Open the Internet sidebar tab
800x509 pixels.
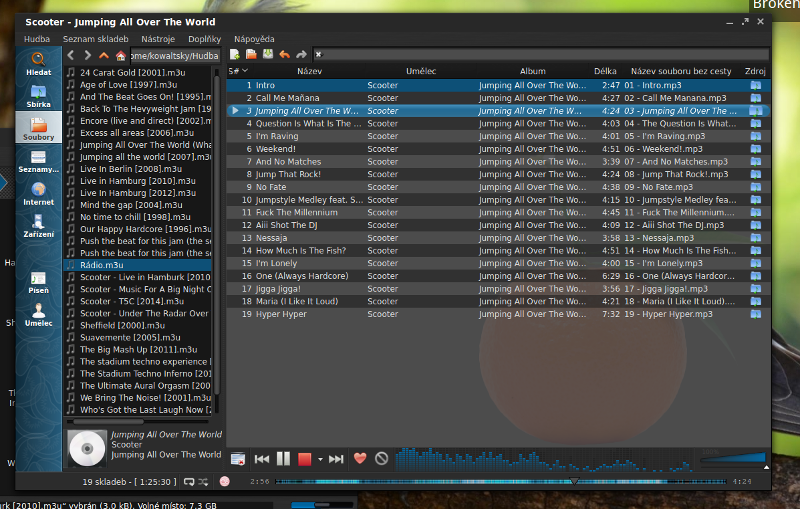coord(38,193)
